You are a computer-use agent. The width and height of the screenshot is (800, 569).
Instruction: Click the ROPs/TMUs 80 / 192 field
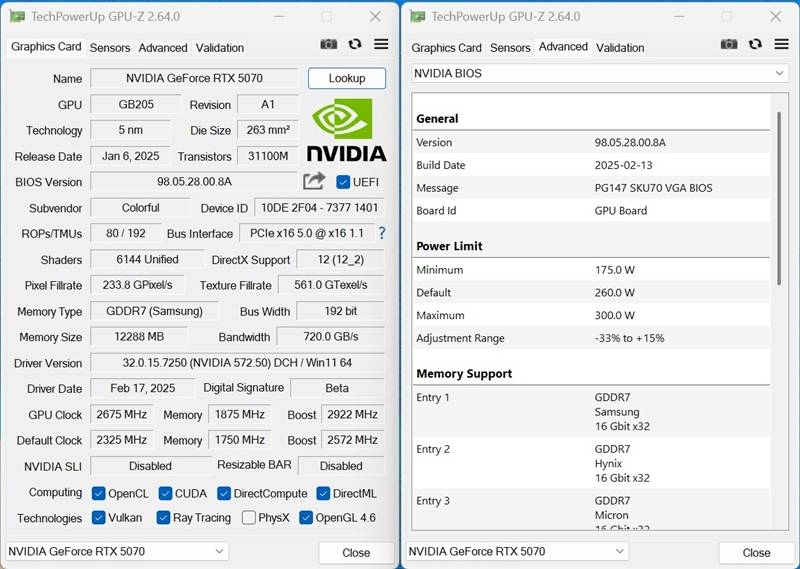[126, 233]
